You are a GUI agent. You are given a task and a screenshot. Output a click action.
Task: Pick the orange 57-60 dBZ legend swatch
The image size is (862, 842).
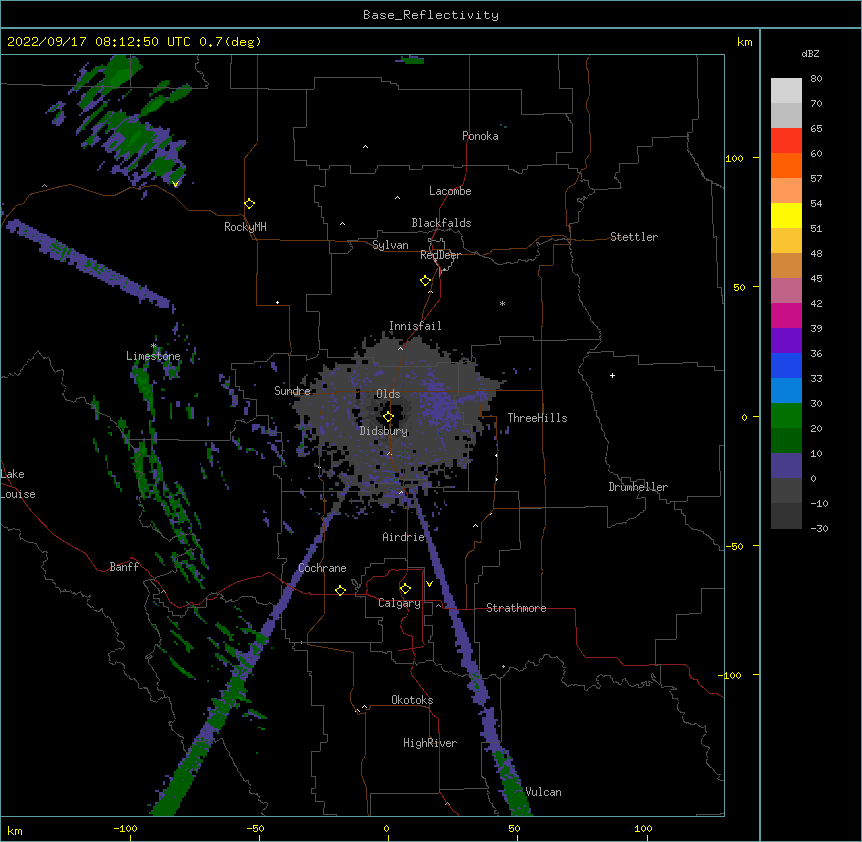coord(786,165)
